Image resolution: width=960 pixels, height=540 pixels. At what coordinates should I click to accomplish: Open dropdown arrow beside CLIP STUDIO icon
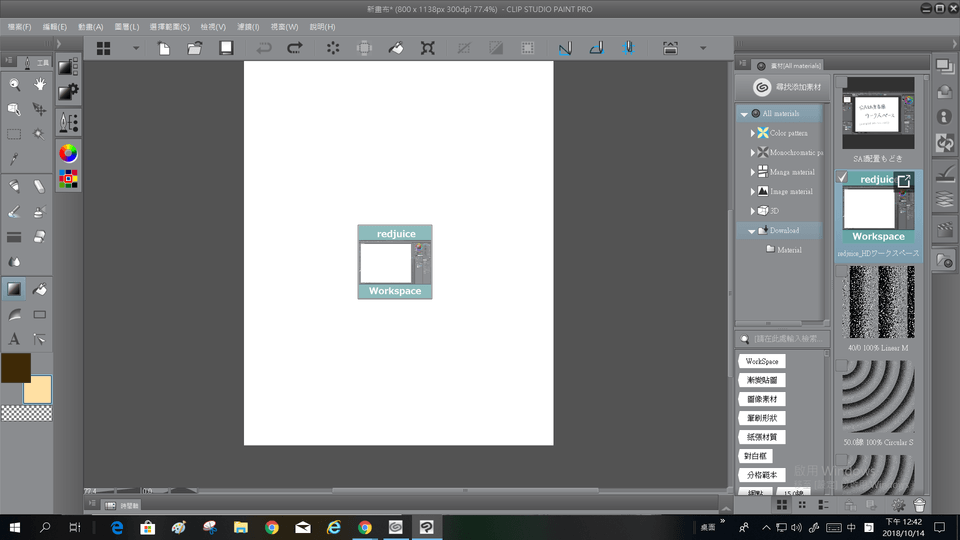point(136,48)
